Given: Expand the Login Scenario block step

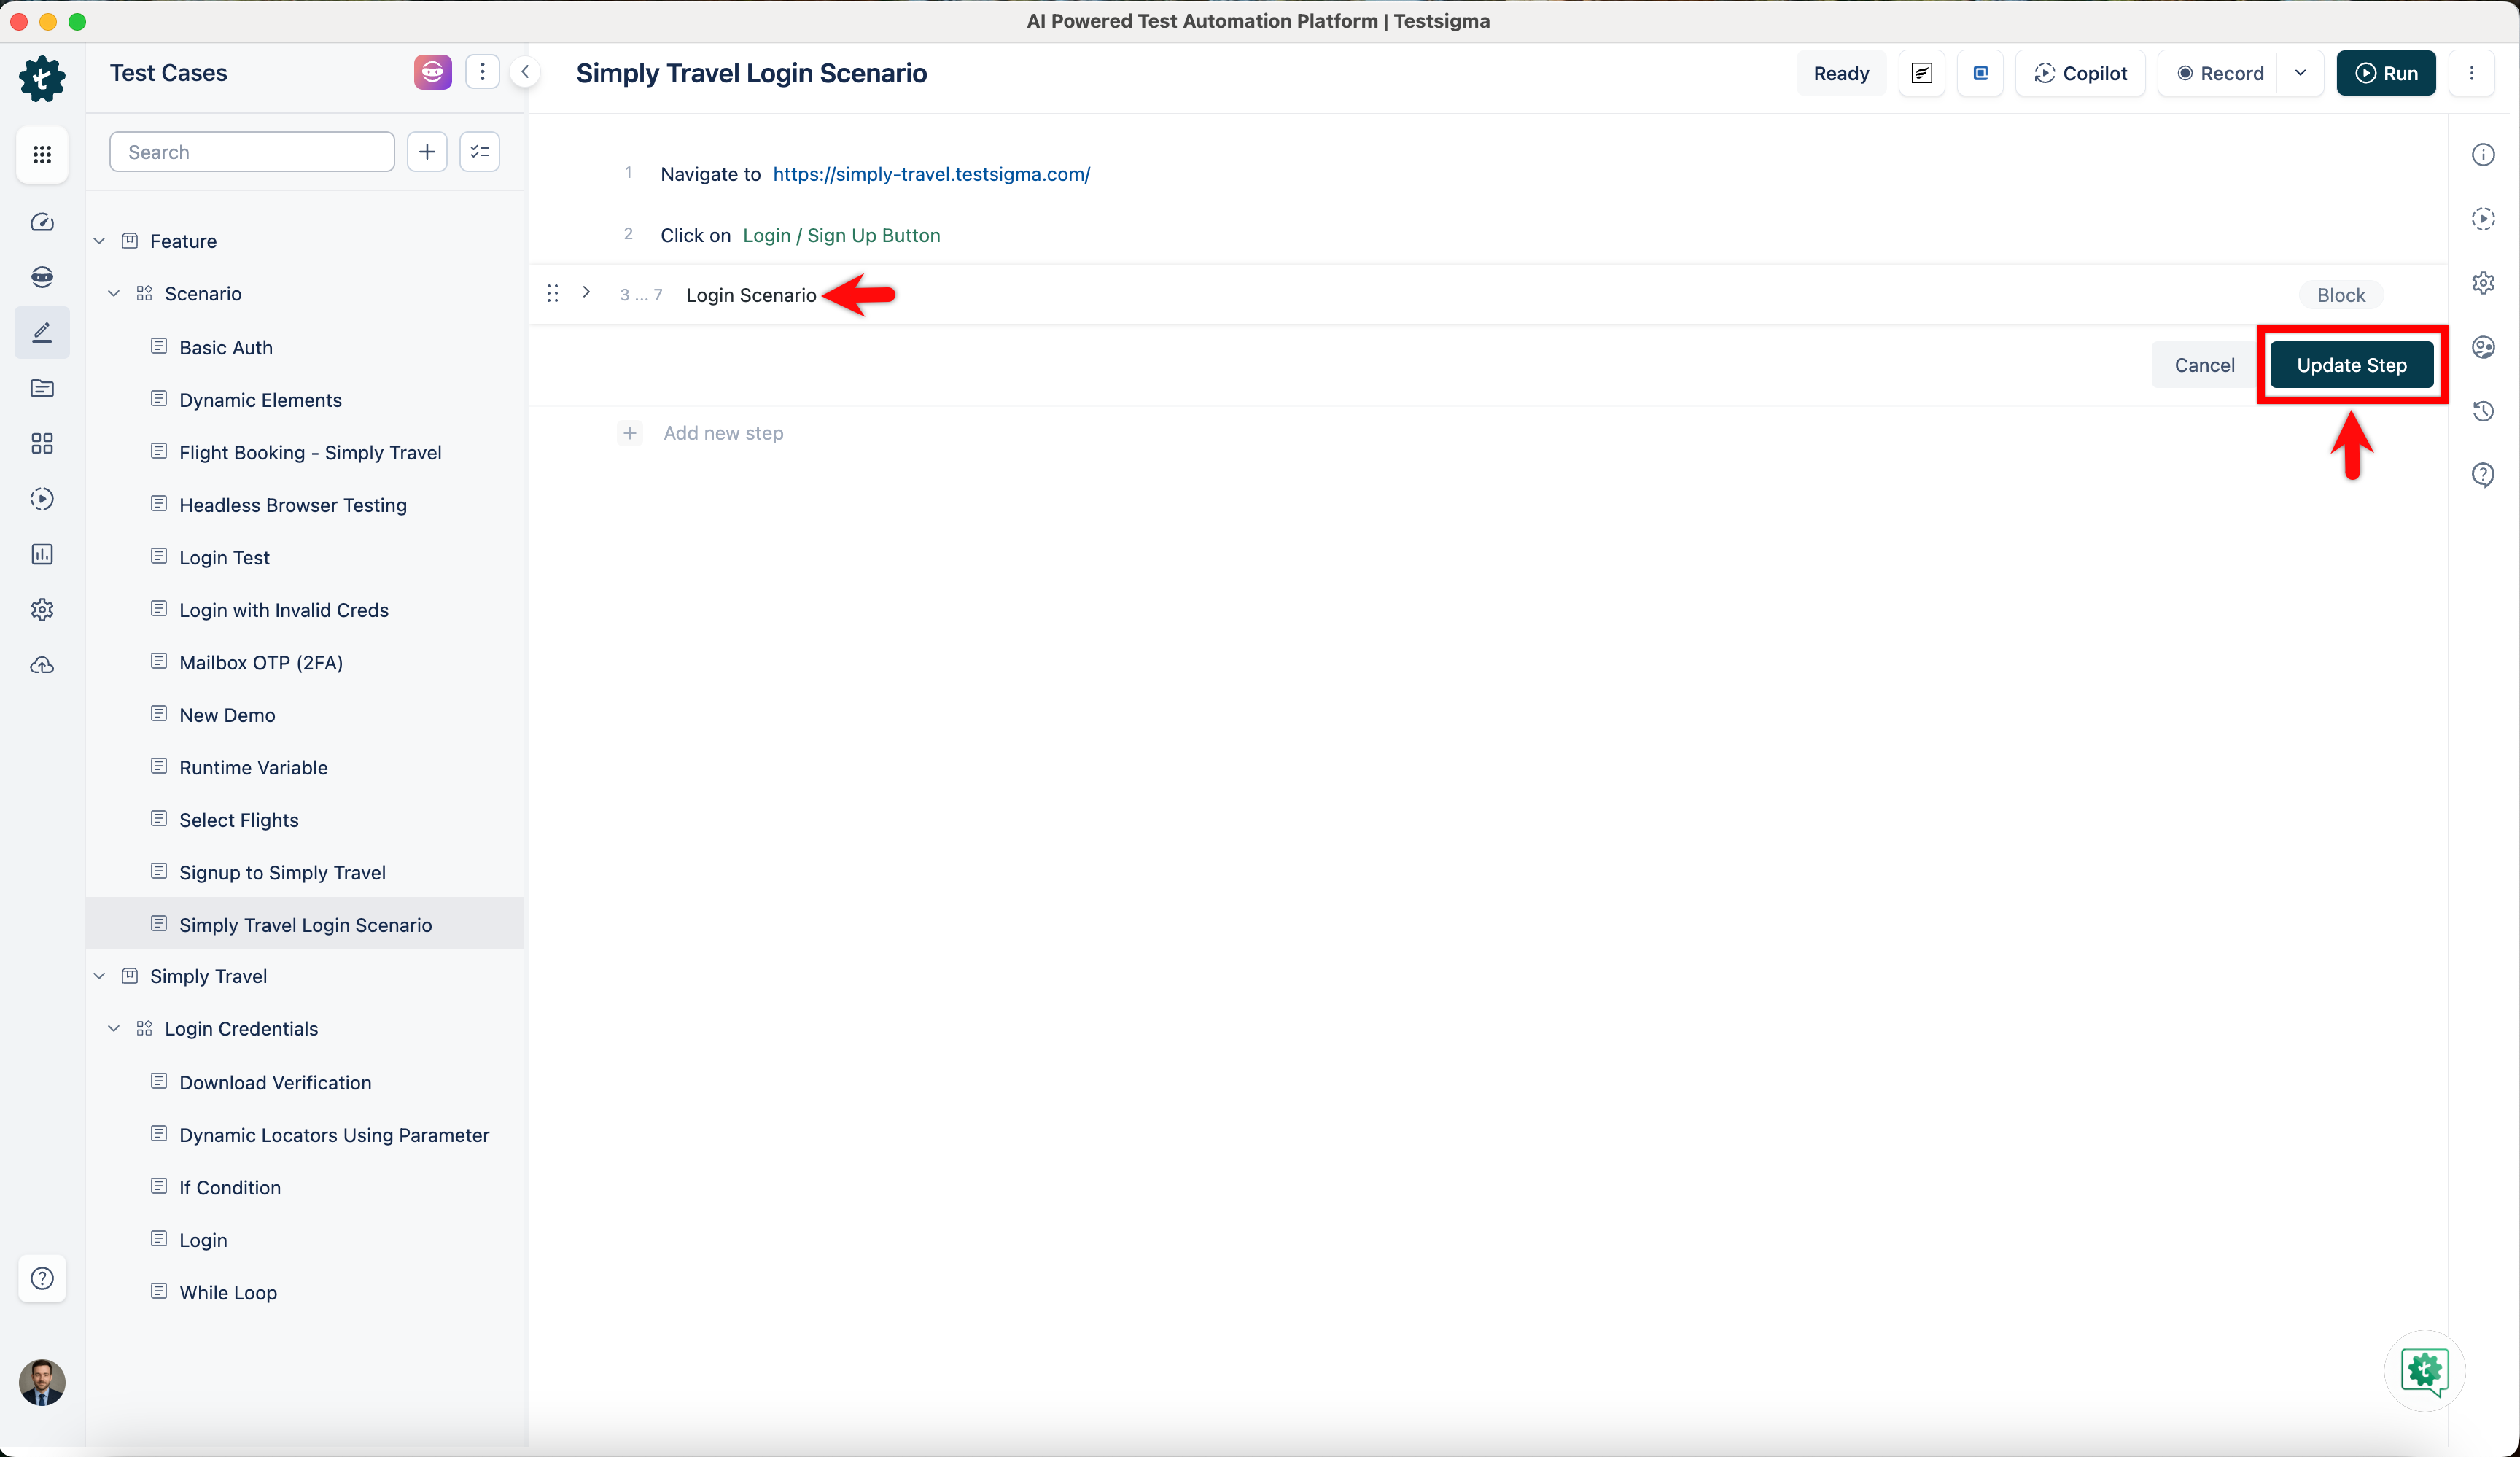Looking at the screenshot, I should [586, 292].
